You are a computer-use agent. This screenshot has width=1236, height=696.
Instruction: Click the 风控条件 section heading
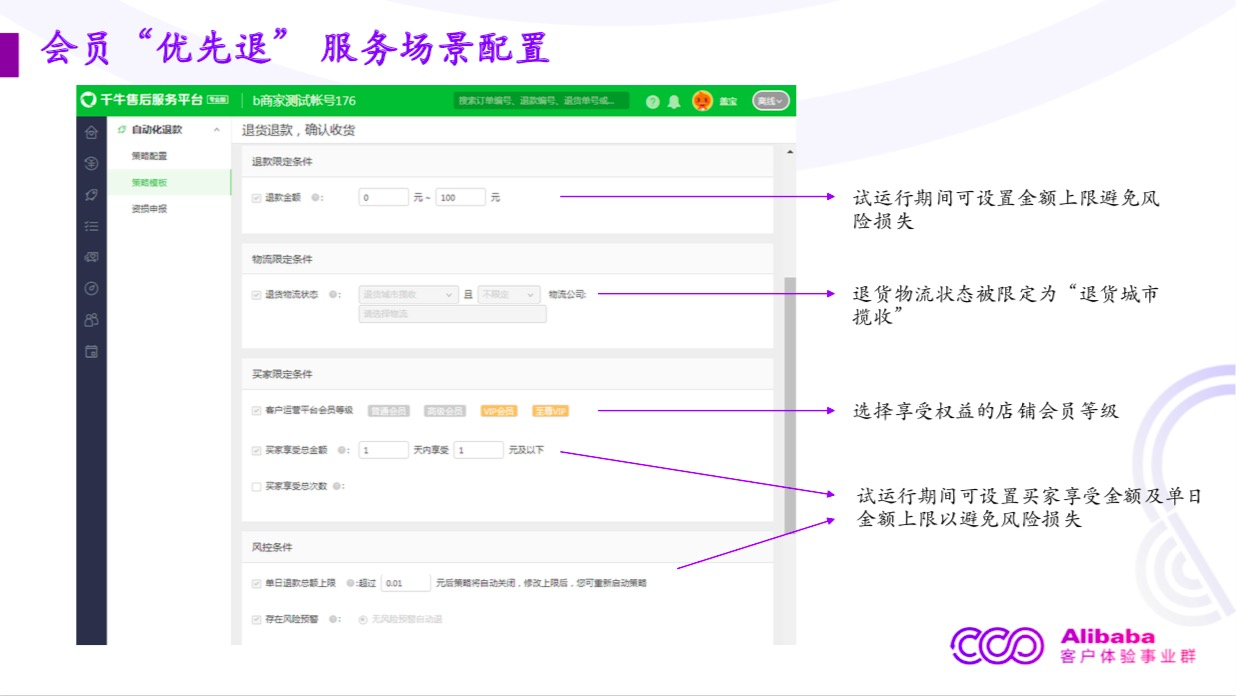pyautogui.click(x=272, y=547)
